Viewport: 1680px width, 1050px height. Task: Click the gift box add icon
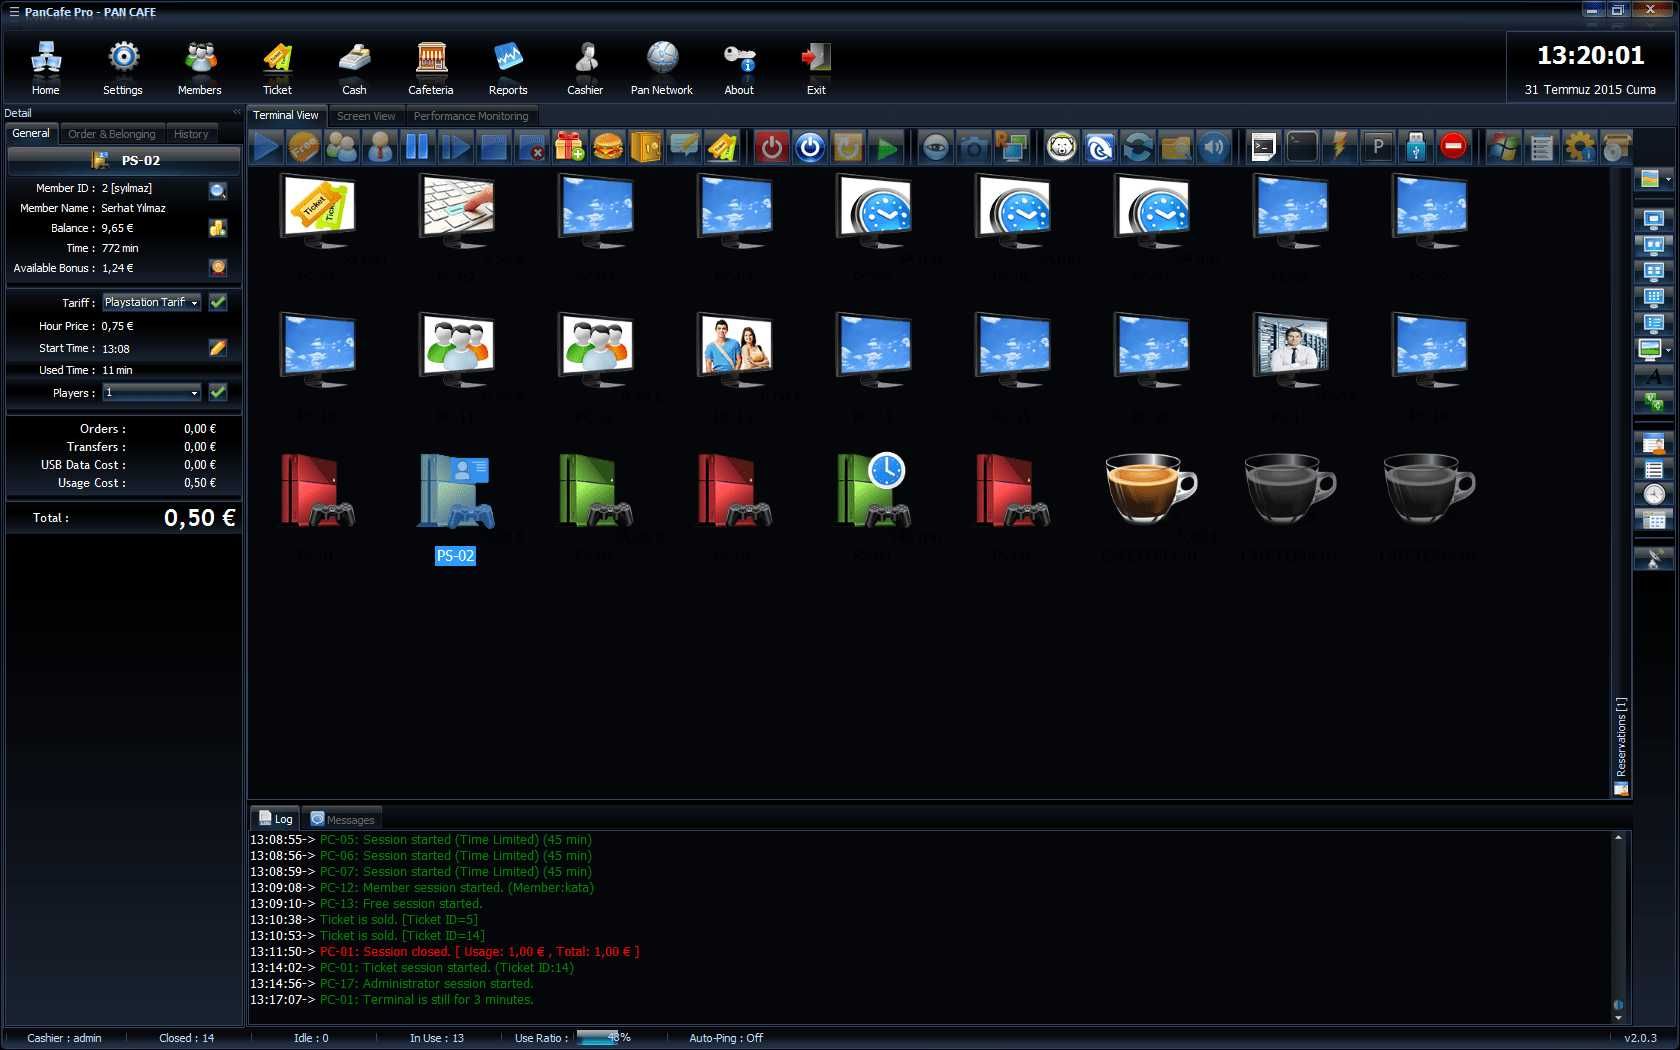click(x=569, y=148)
